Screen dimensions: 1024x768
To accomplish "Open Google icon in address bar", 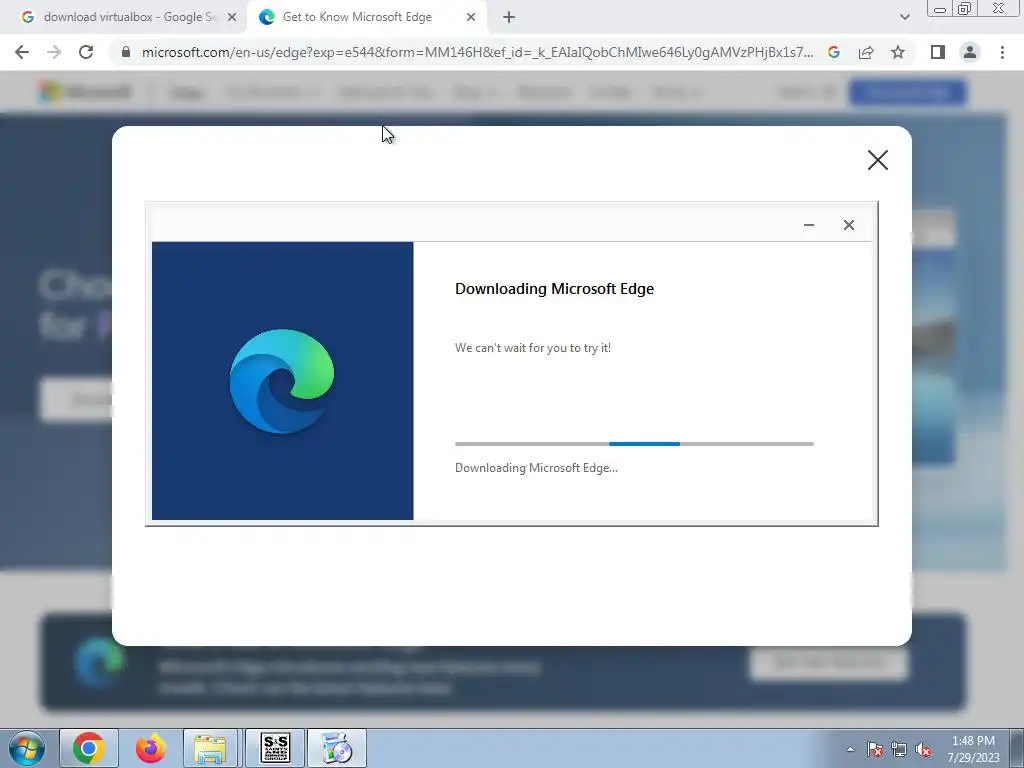I will (834, 52).
